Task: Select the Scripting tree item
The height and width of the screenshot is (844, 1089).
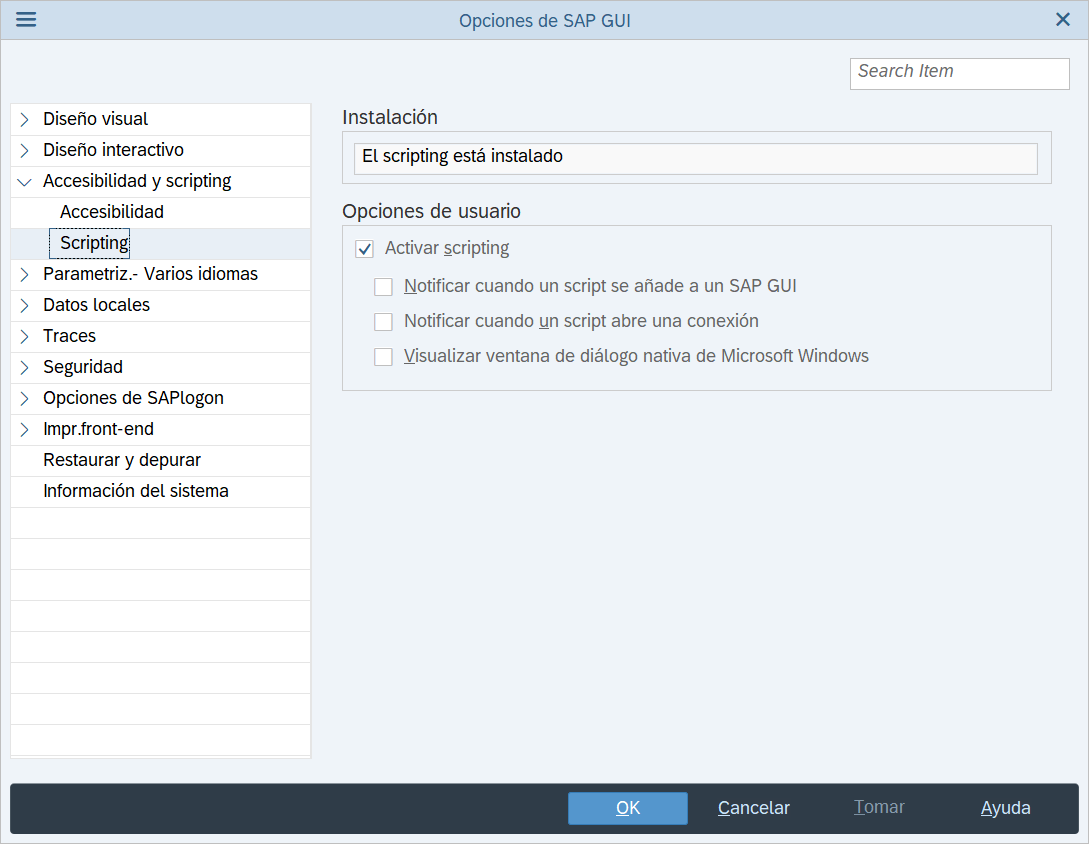Action: (90, 243)
